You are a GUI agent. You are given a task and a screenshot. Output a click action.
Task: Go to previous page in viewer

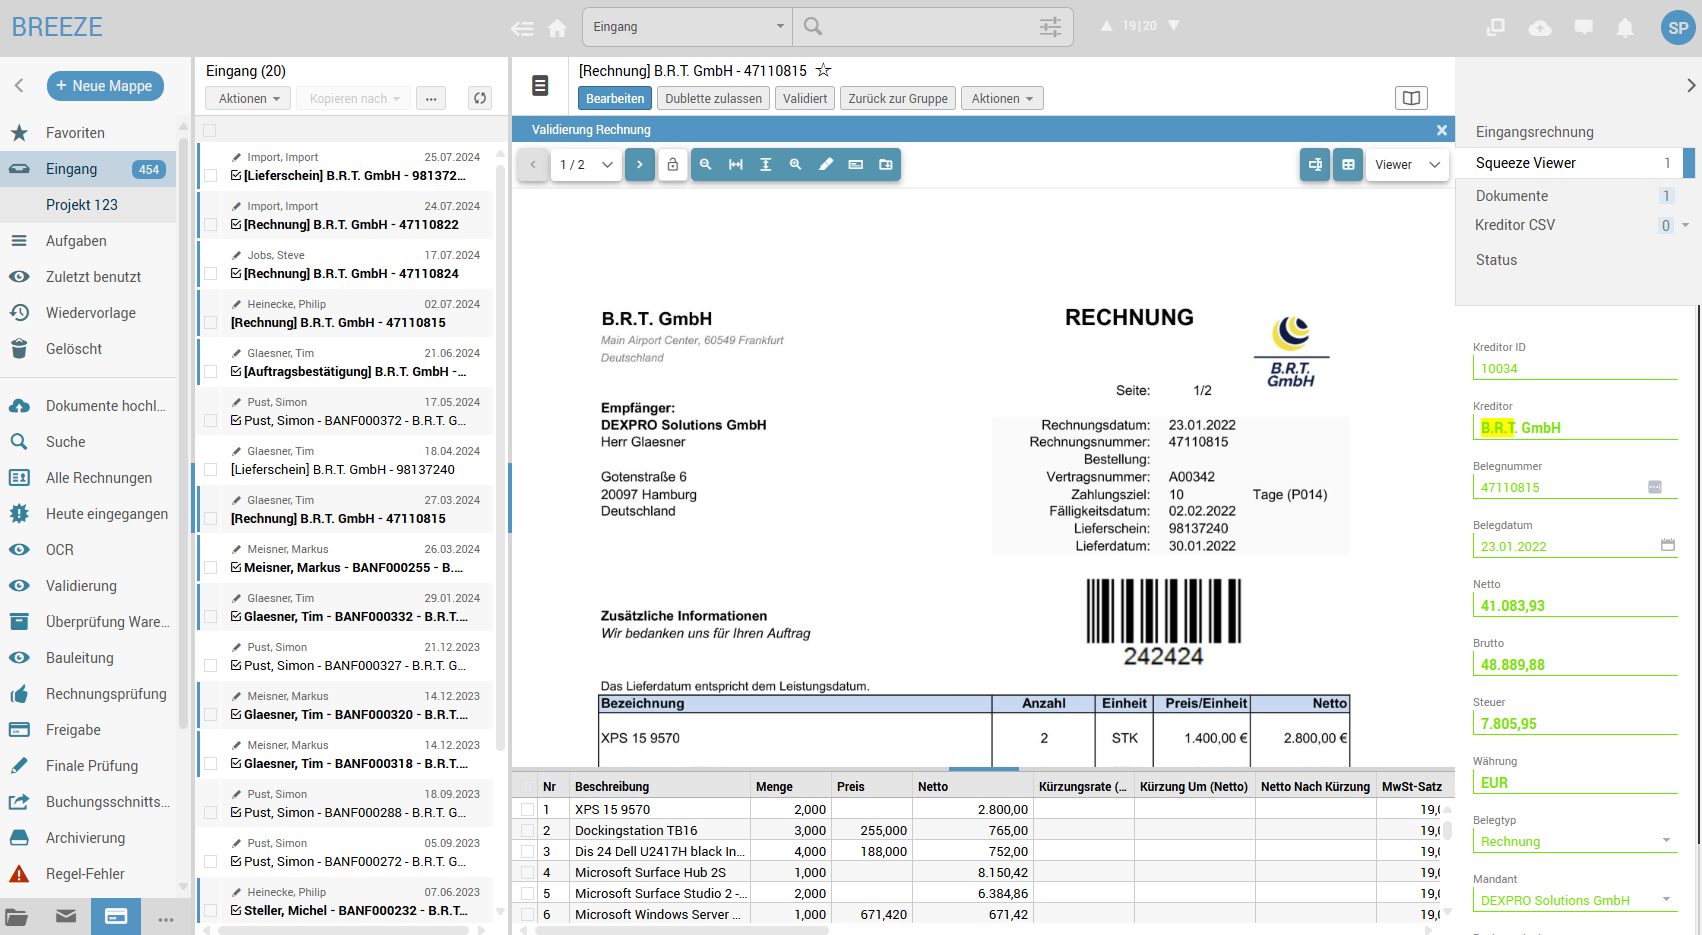coord(533,165)
